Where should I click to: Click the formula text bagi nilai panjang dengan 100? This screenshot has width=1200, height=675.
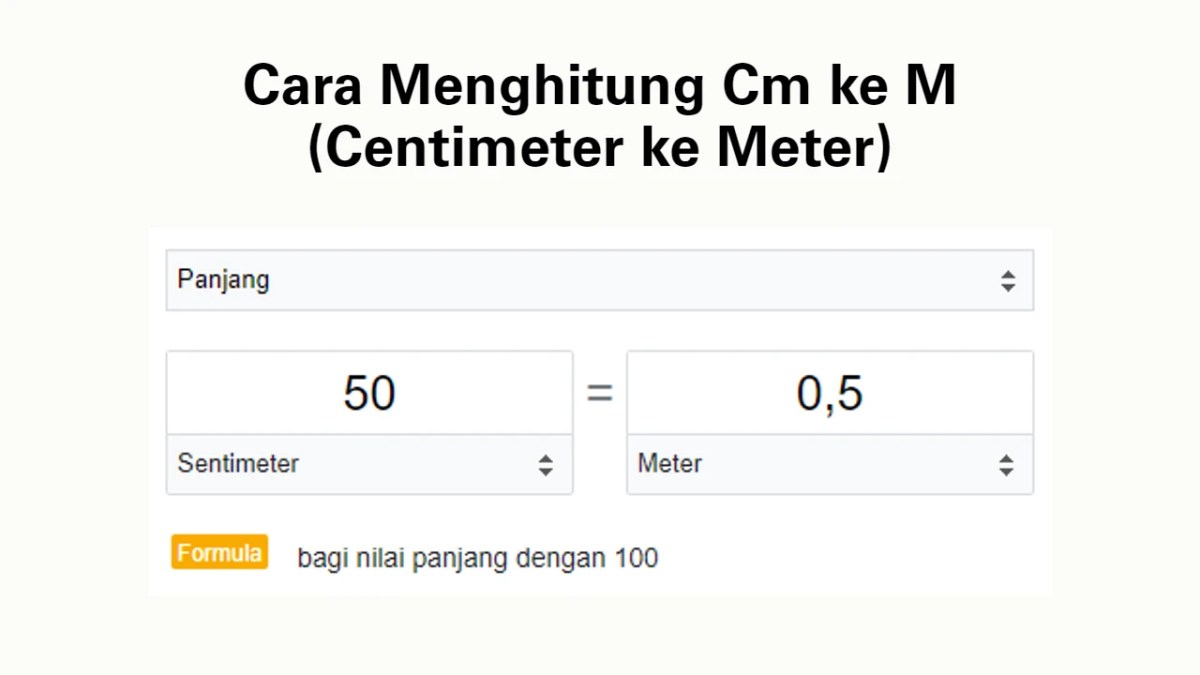coord(476,557)
